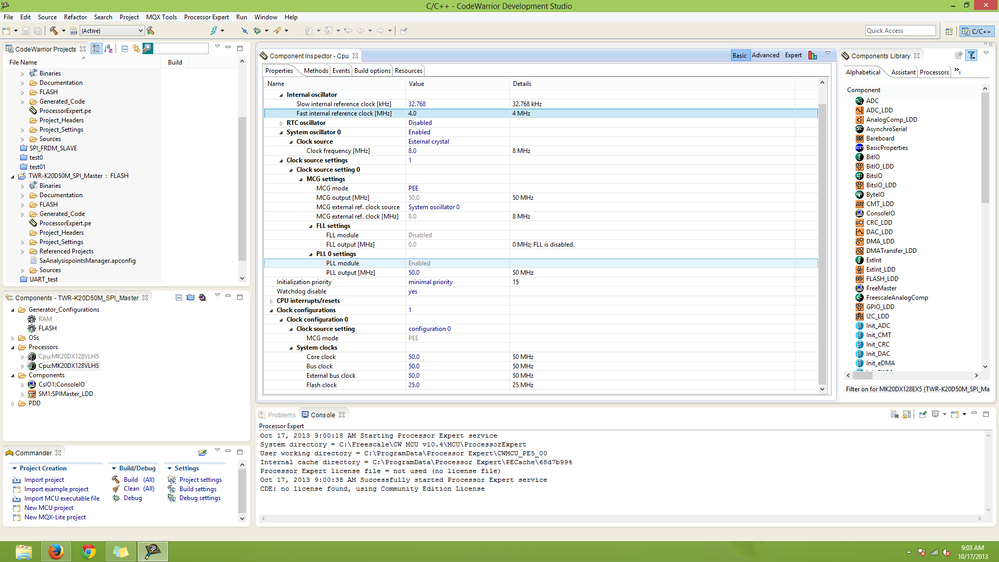Click folder icon in Components panel toolbar

coord(190,298)
